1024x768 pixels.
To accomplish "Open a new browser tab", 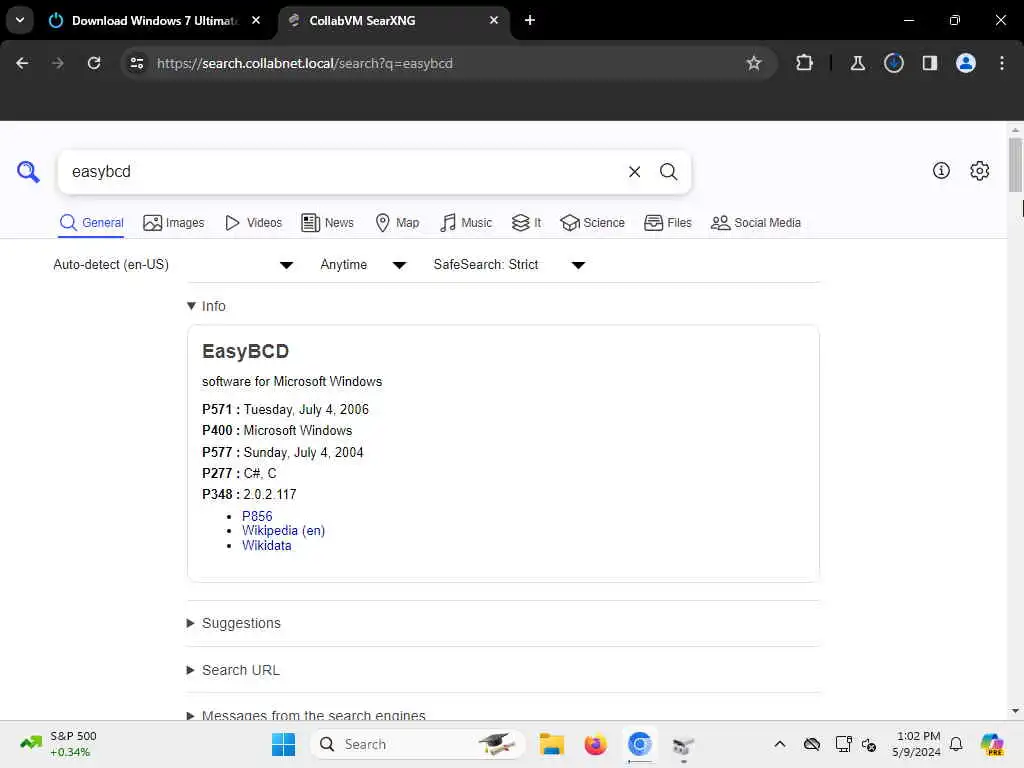I will pos(530,20).
